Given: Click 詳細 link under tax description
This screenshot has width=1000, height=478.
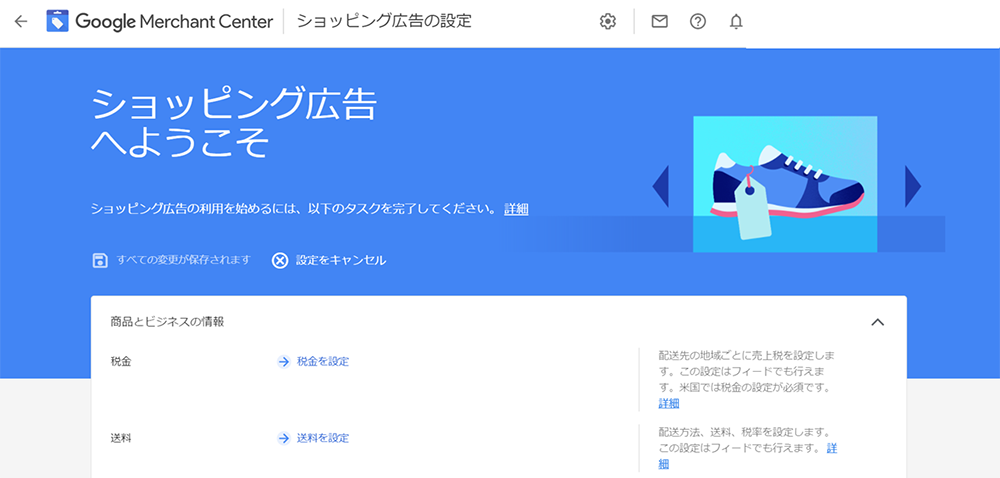Looking at the screenshot, I should click(x=669, y=403).
